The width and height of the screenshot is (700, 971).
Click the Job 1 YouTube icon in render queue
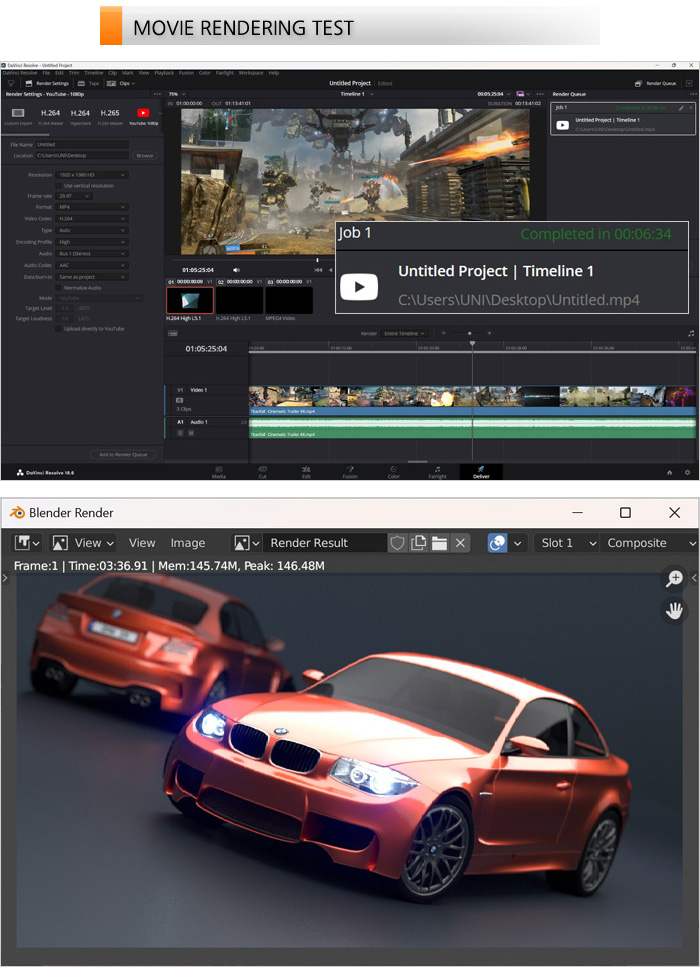click(562, 125)
